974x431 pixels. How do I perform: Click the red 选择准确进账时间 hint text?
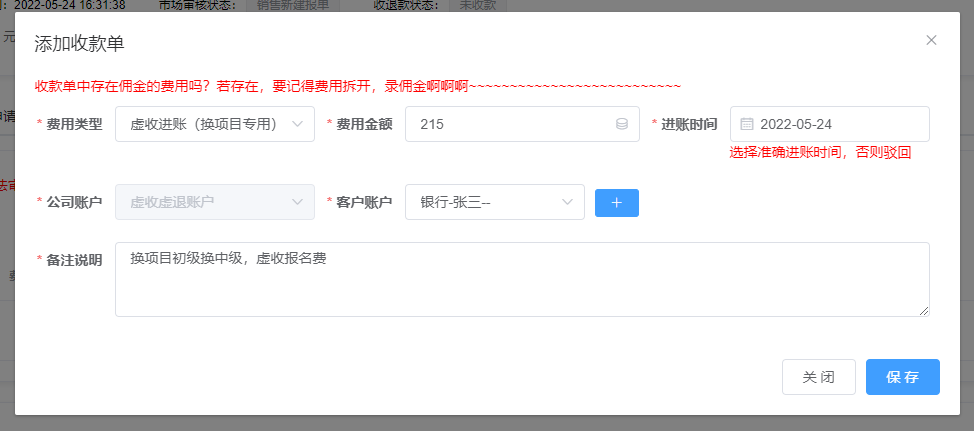(x=820, y=153)
